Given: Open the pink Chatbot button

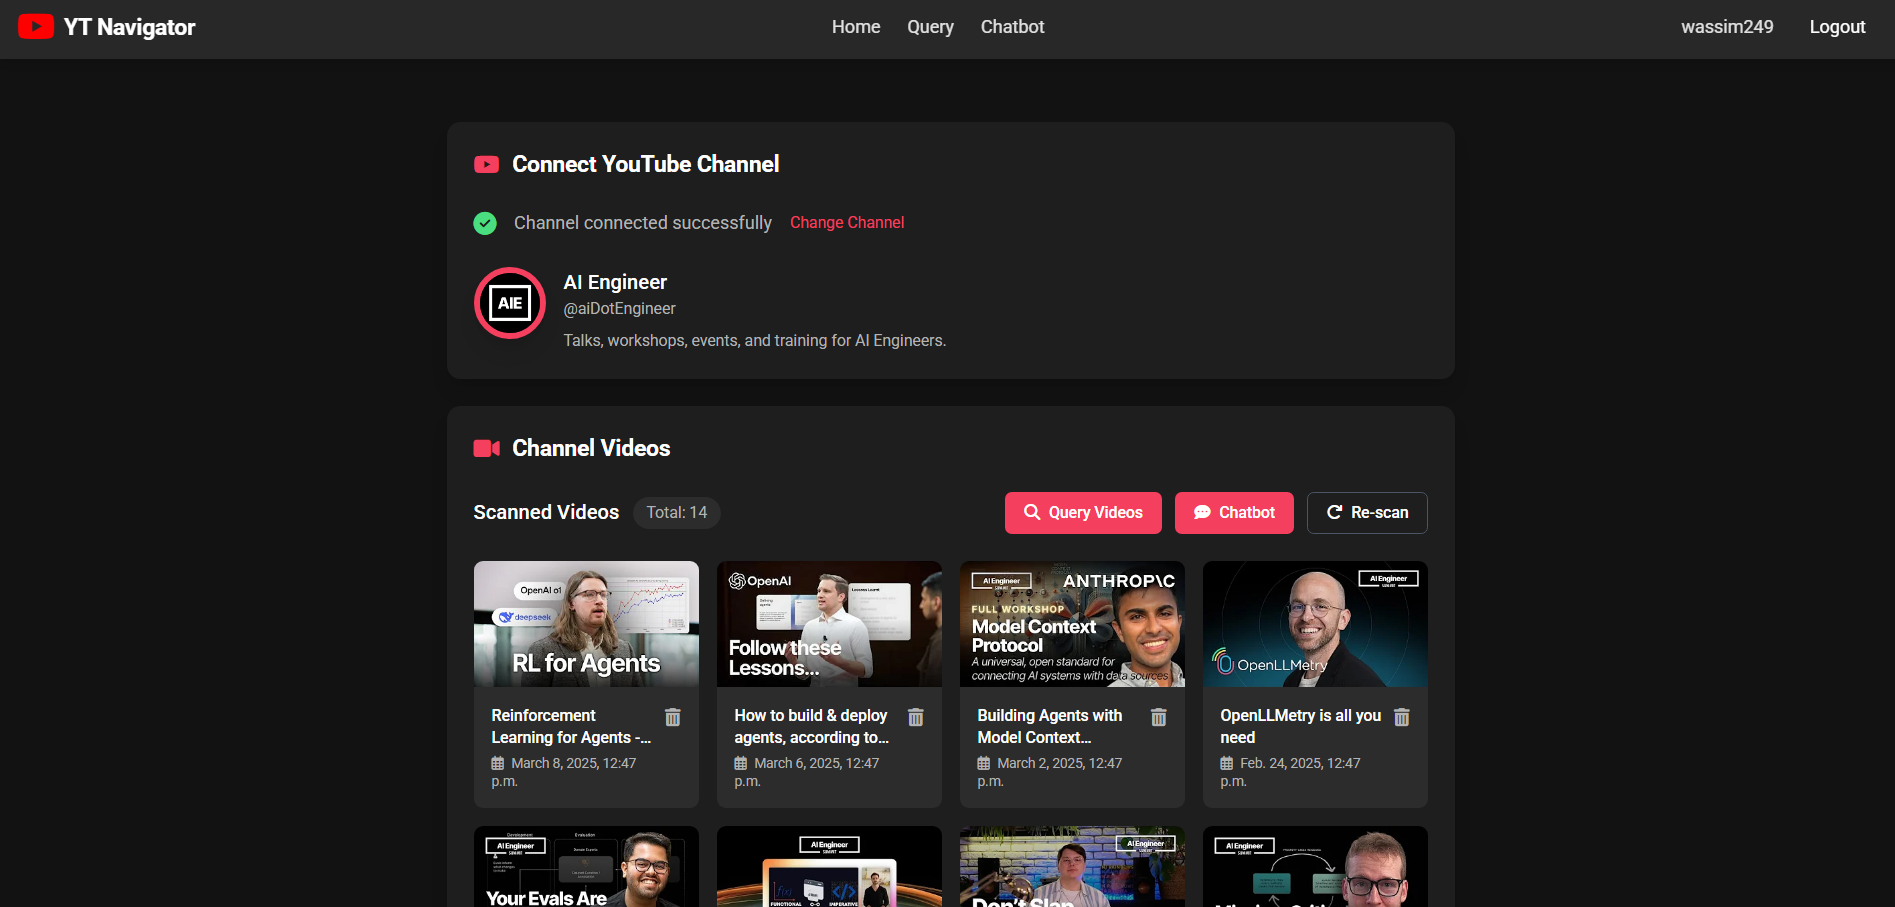Looking at the screenshot, I should [1234, 513].
